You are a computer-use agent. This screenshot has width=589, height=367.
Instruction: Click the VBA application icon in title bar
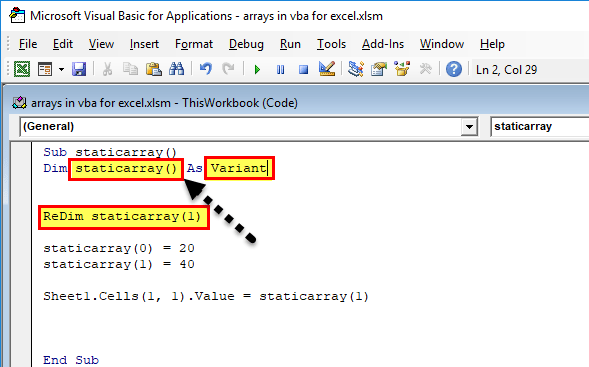[x=17, y=16]
